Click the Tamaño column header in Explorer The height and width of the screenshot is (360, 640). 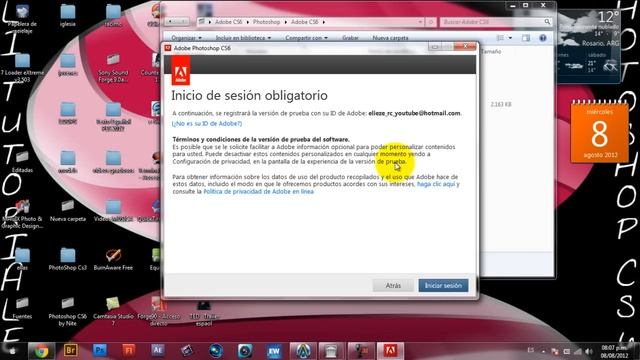click(491, 51)
